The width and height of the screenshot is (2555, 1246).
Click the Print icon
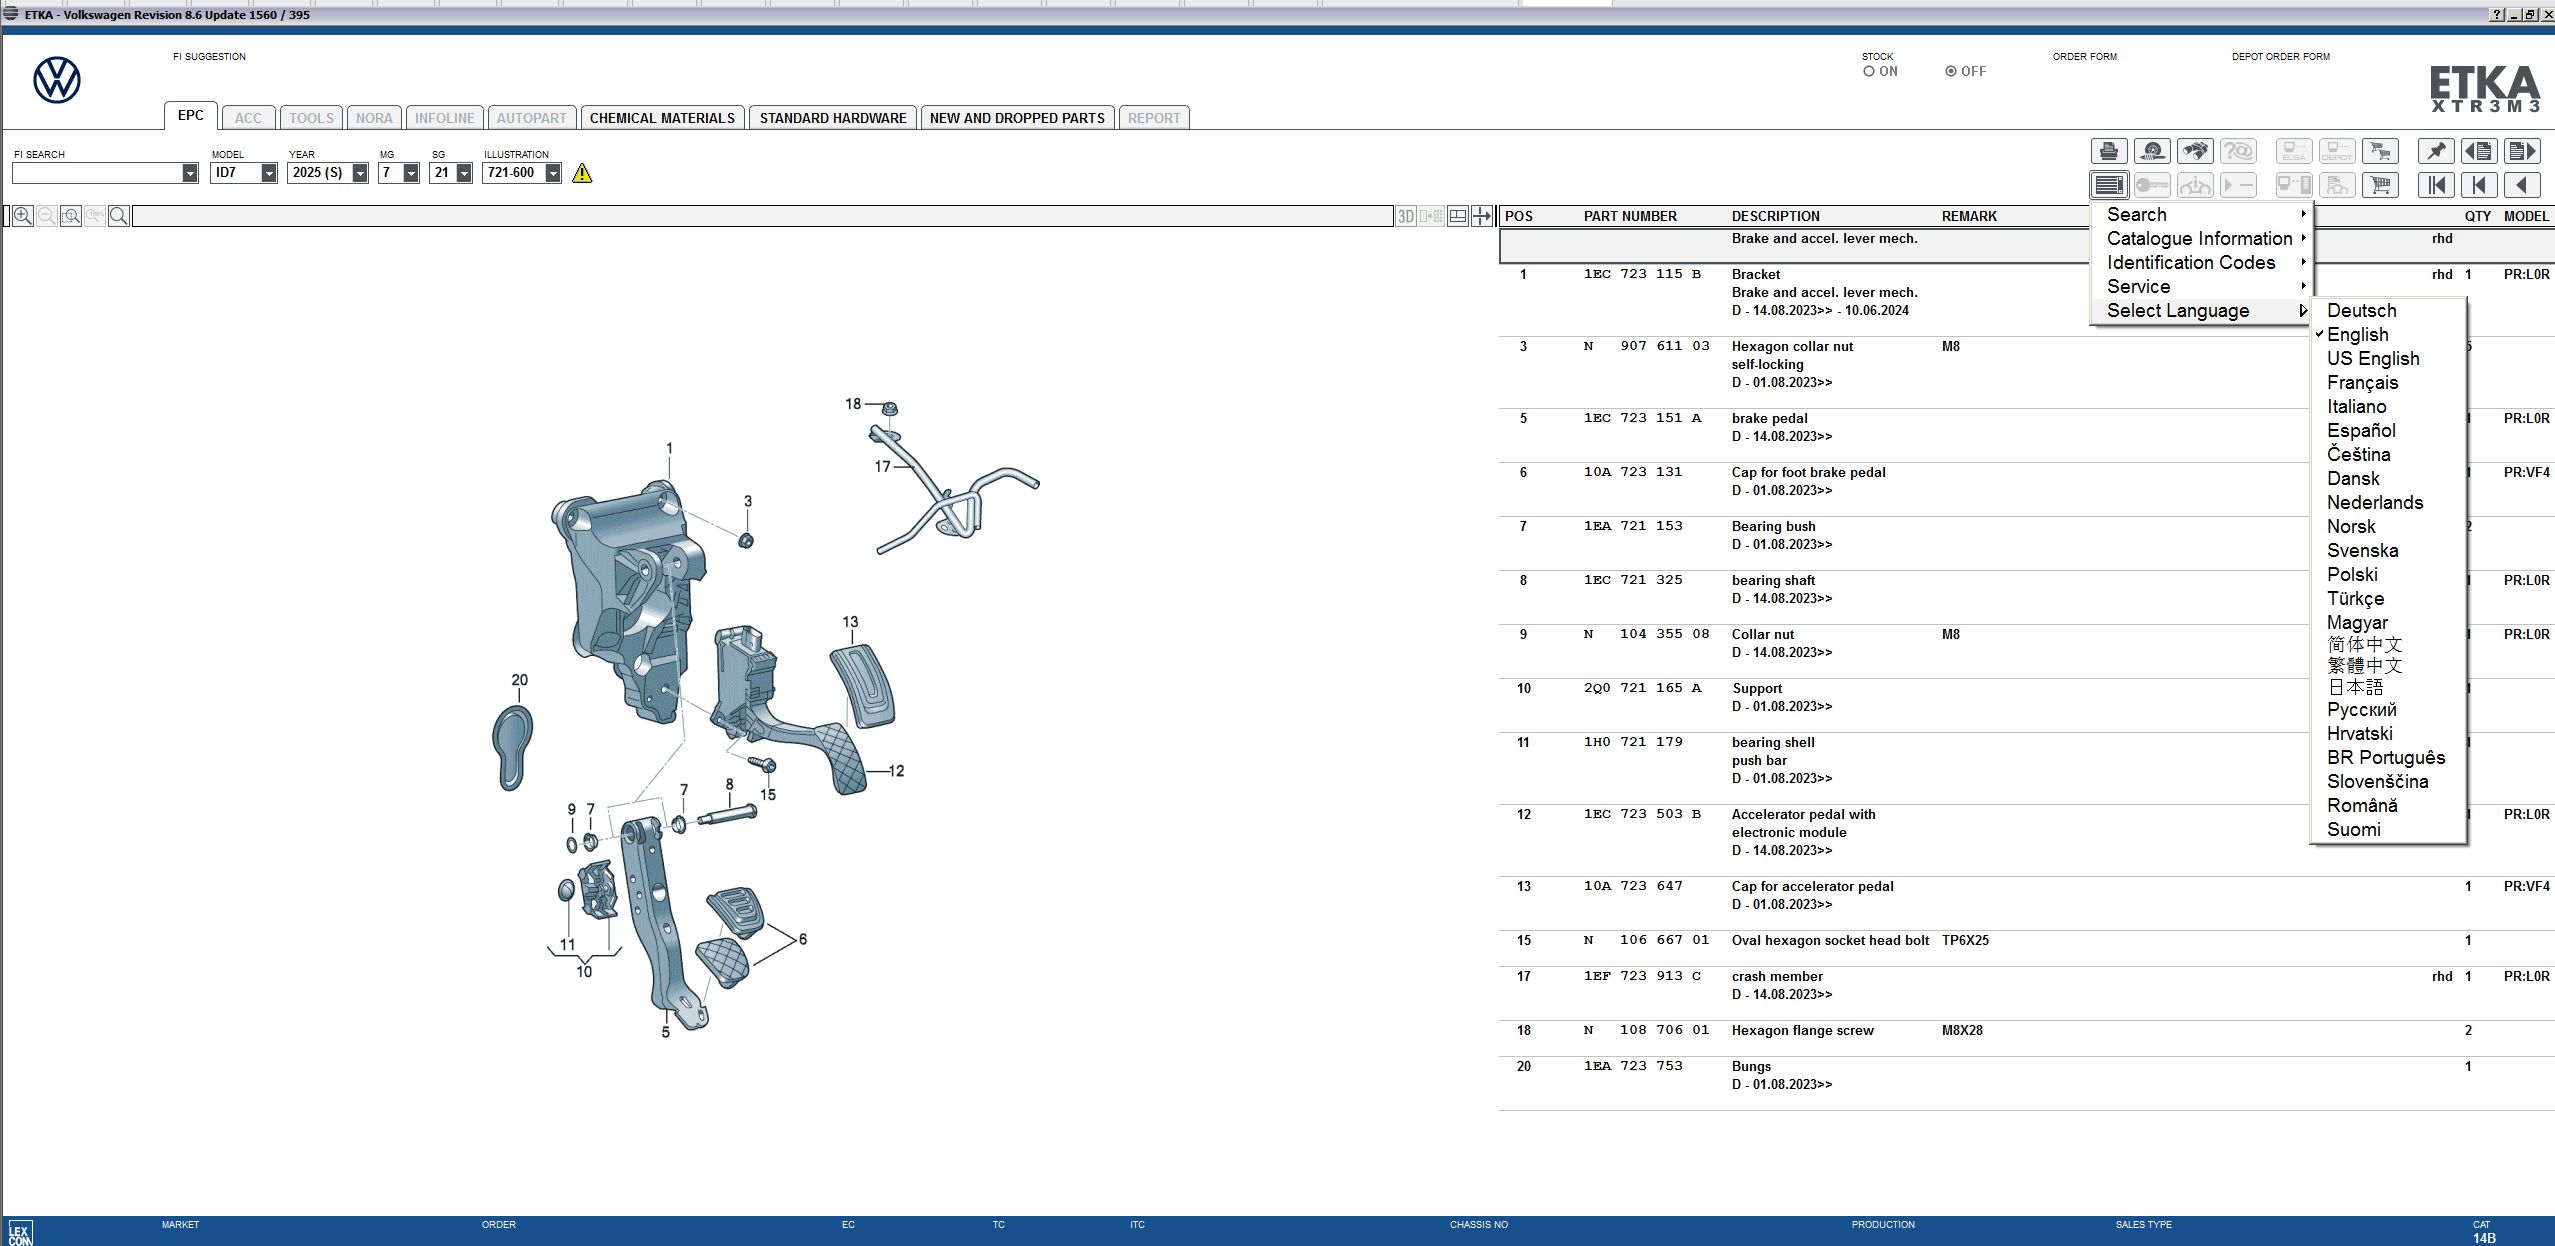point(2110,151)
